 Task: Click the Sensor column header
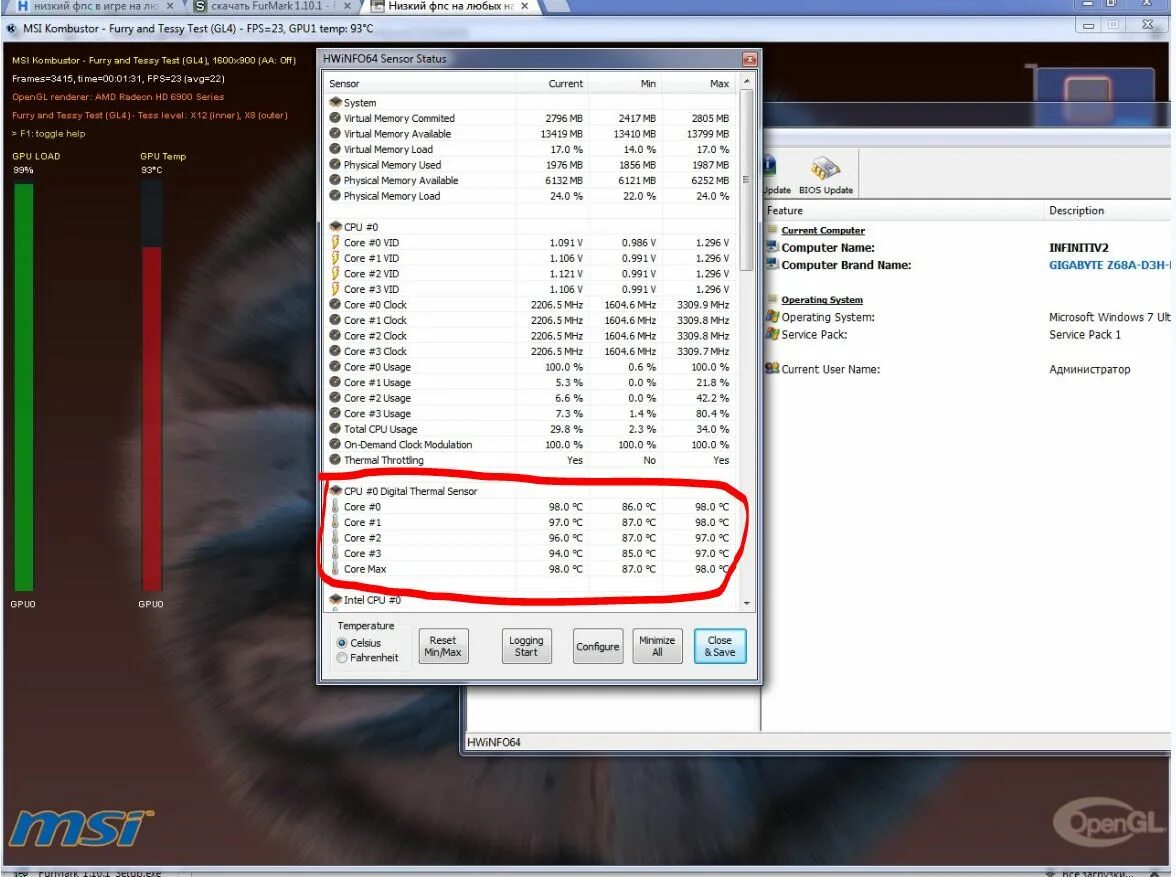tap(419, 83)
